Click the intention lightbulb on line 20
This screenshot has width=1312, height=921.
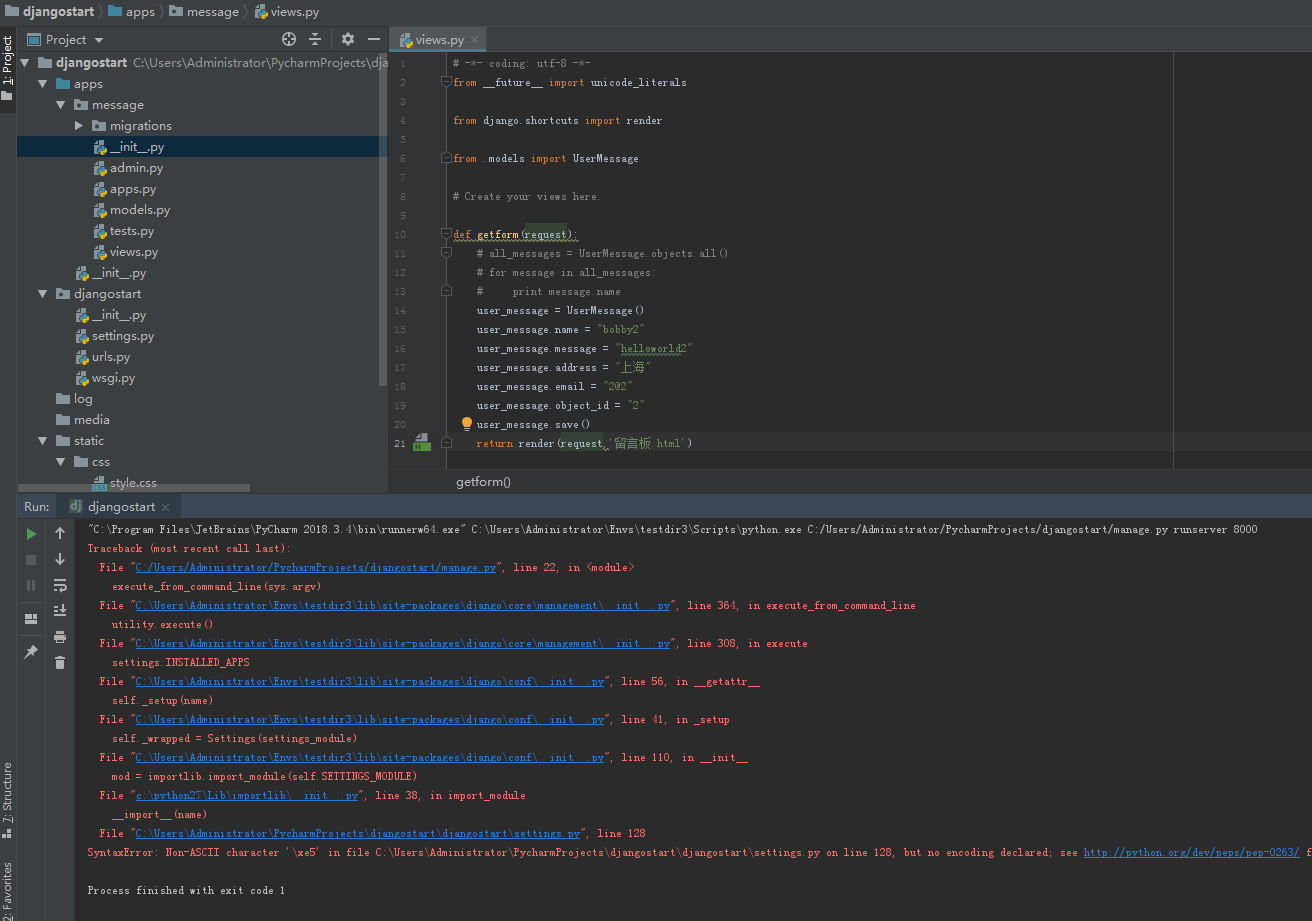(x=466, y=424)
